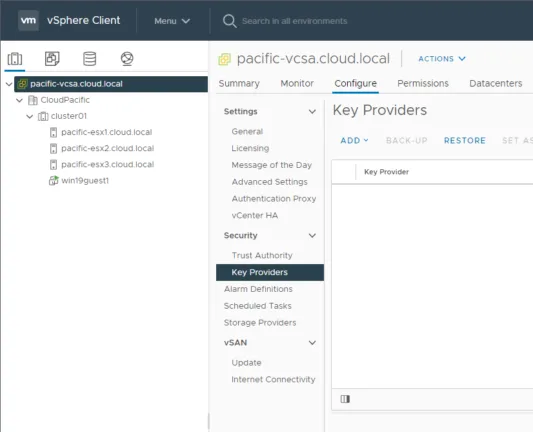Open vCenter HA
Viewport: 533px width, 432px height.
[255, 215]
